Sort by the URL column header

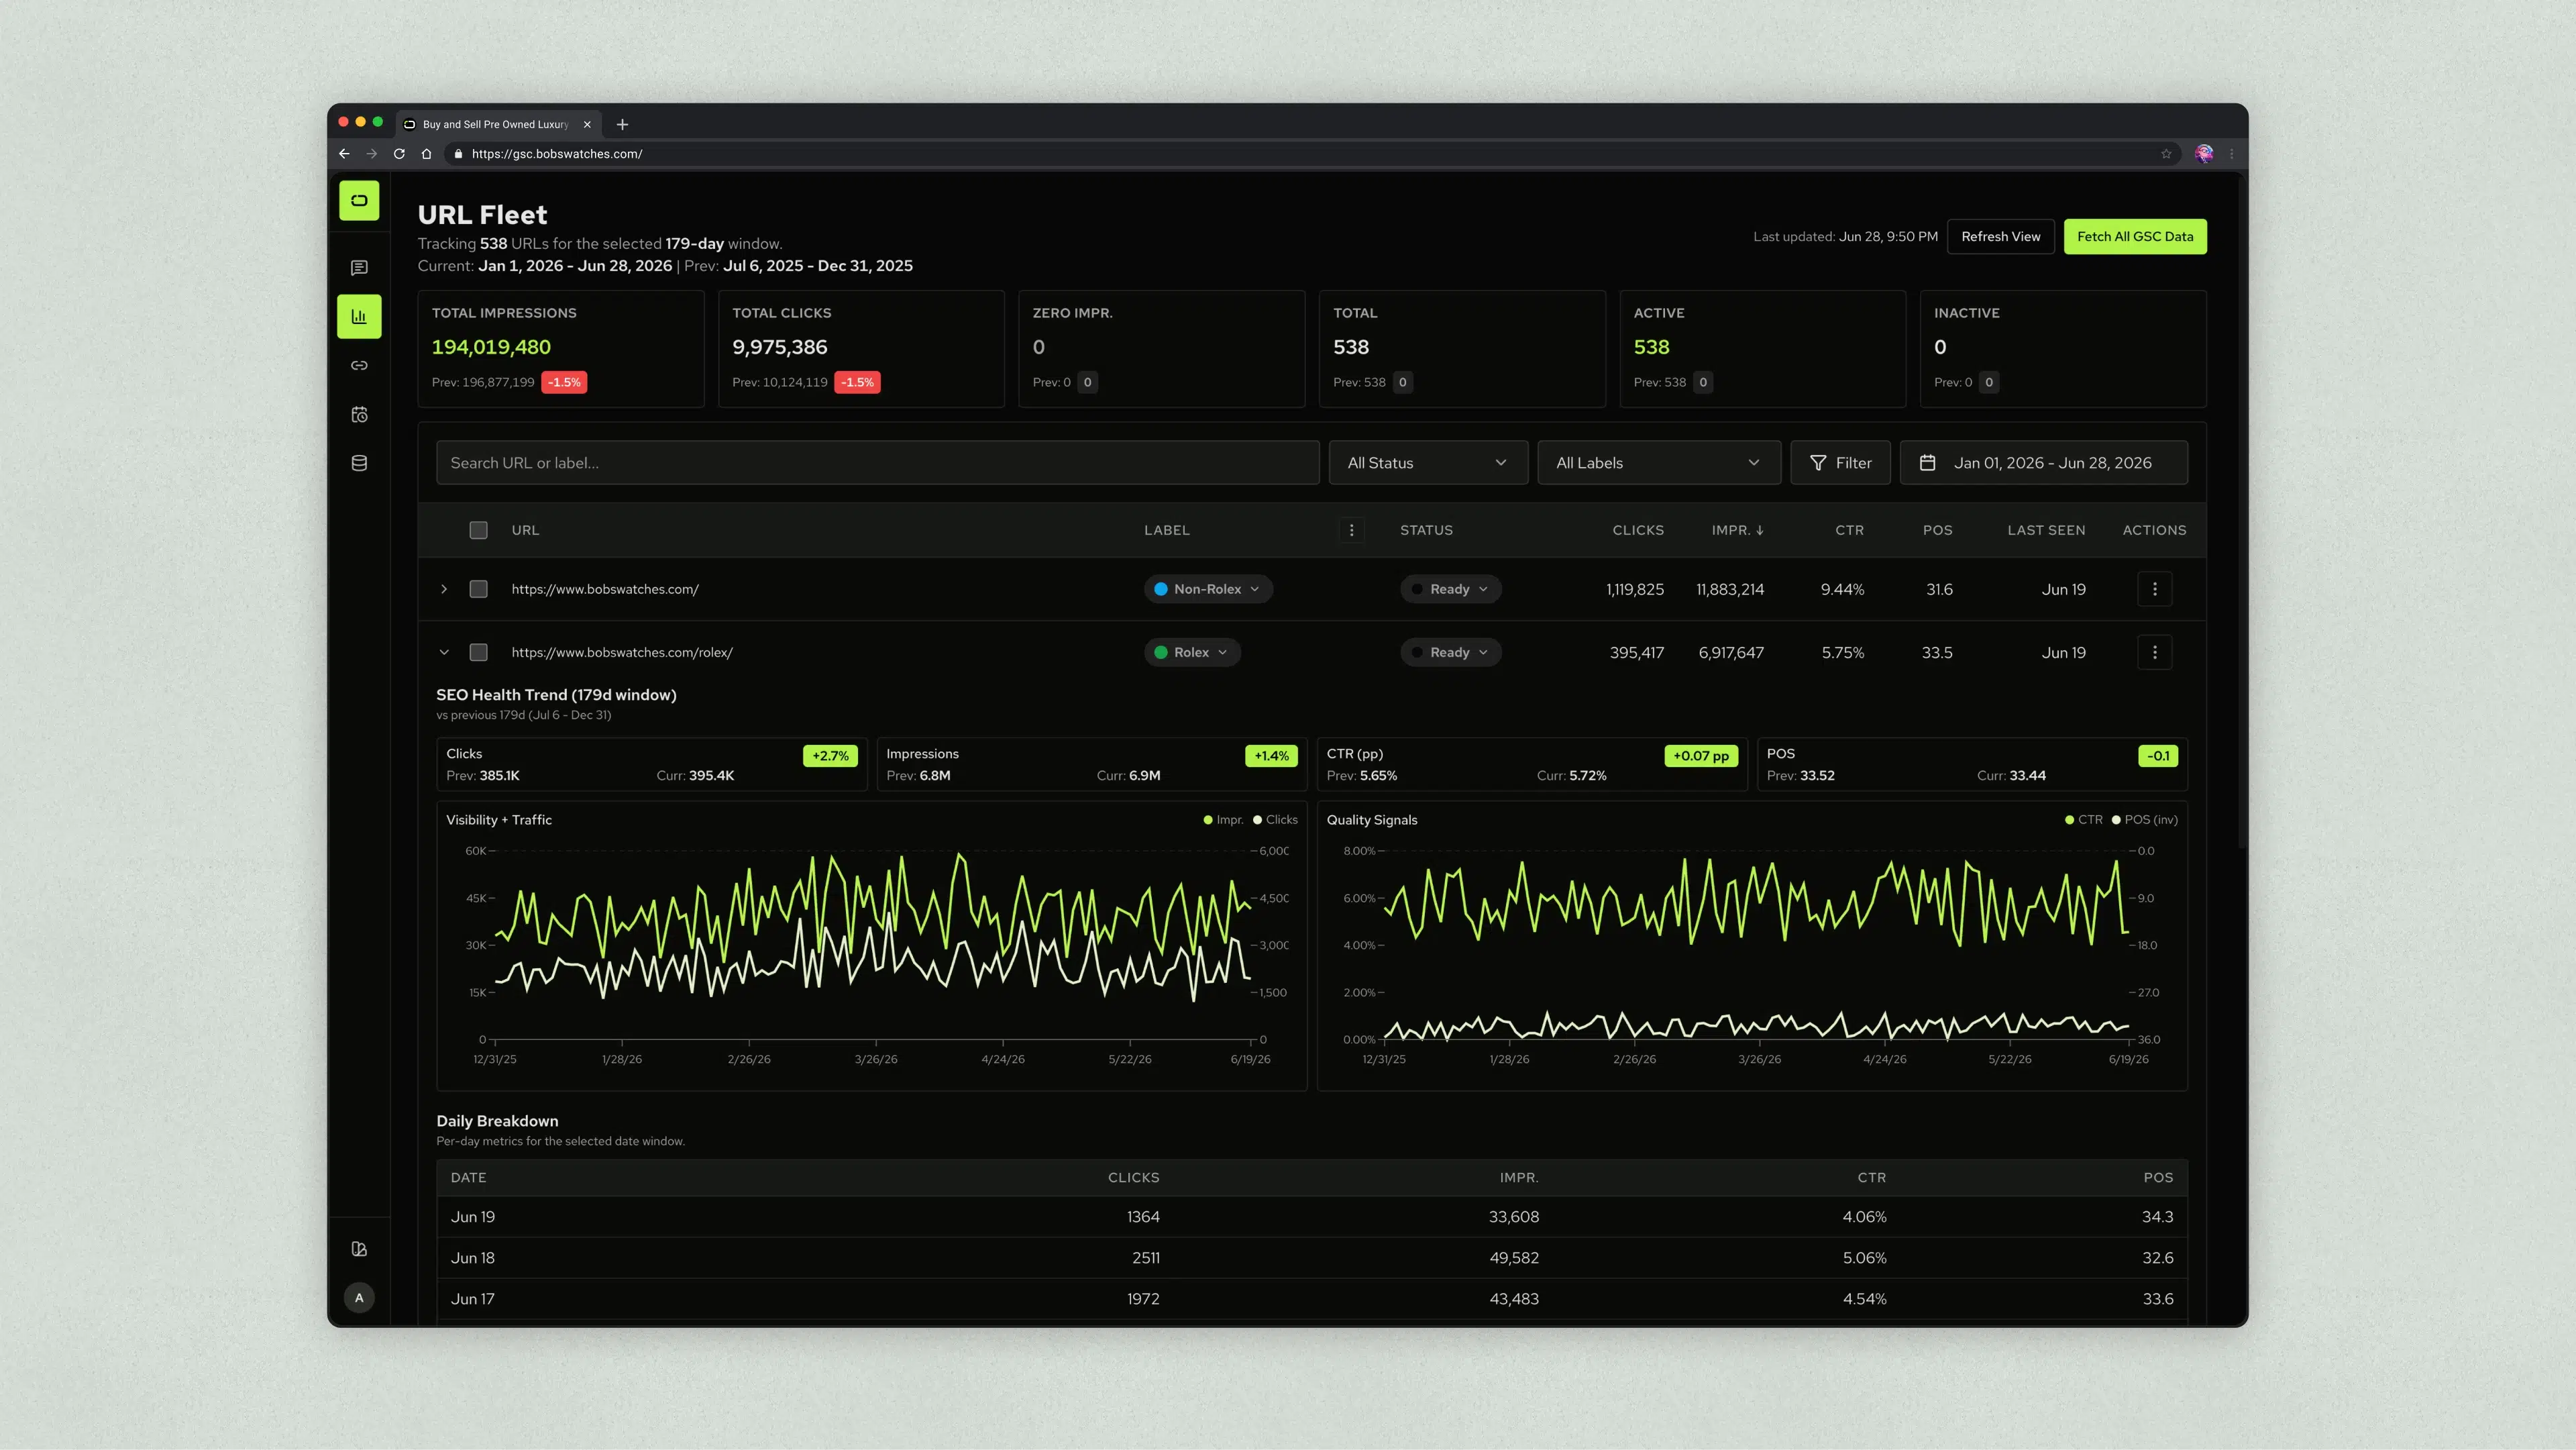pyautogui.click(x=525, y=530)
